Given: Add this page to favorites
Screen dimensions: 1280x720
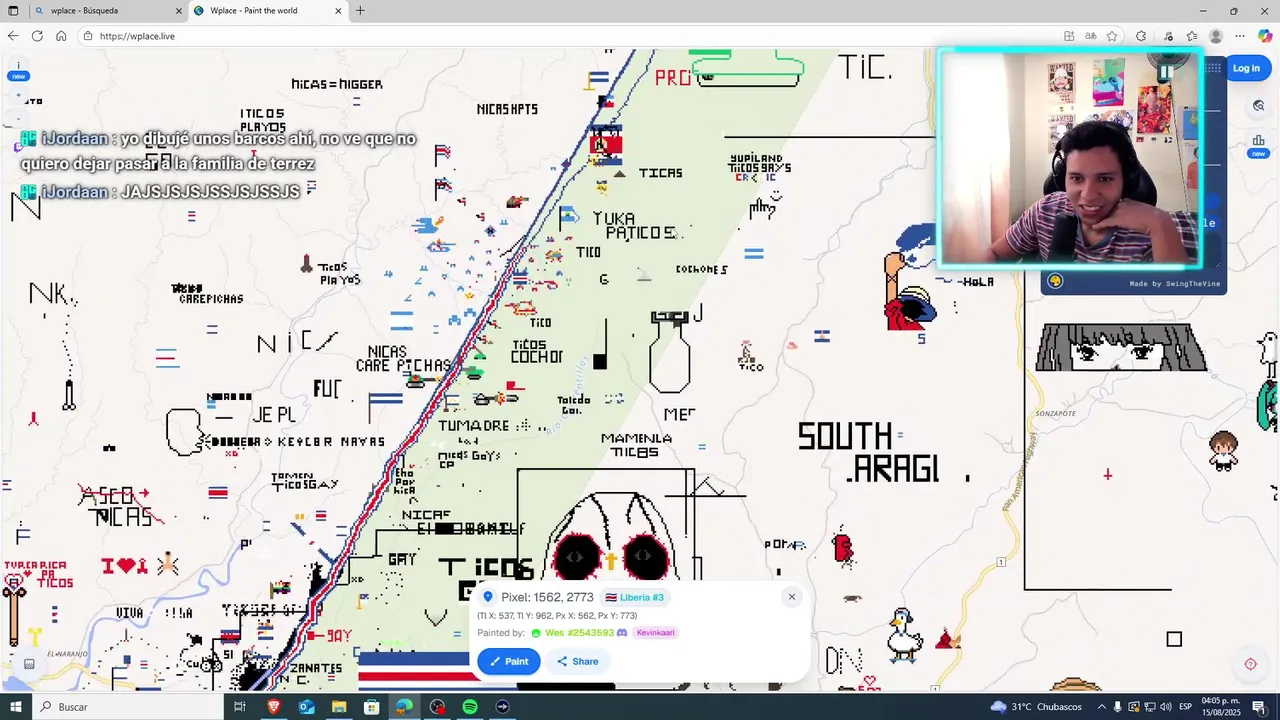Looking at the screenshot, I should coord(1112,36).
